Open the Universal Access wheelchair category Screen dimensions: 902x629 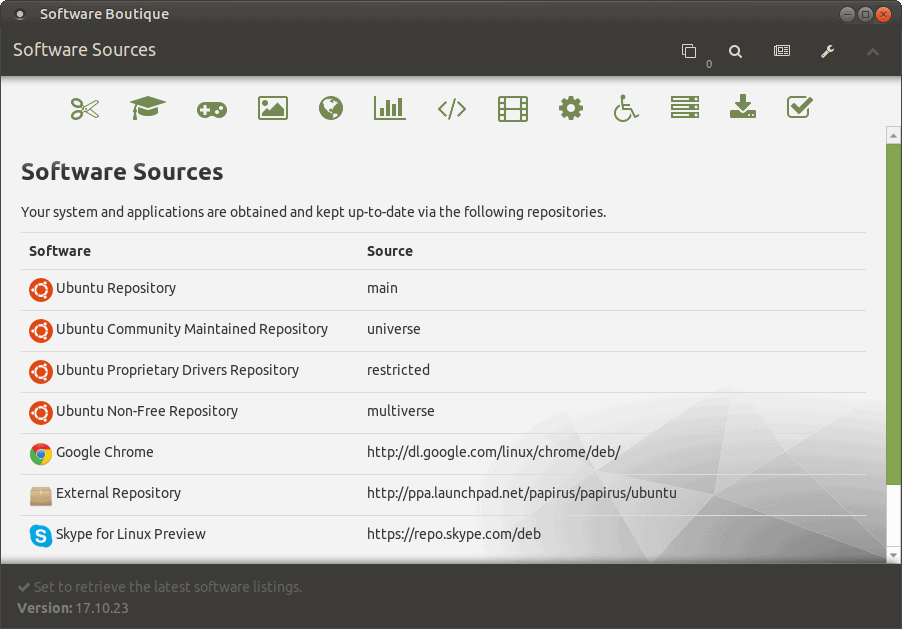coord(626,108)
